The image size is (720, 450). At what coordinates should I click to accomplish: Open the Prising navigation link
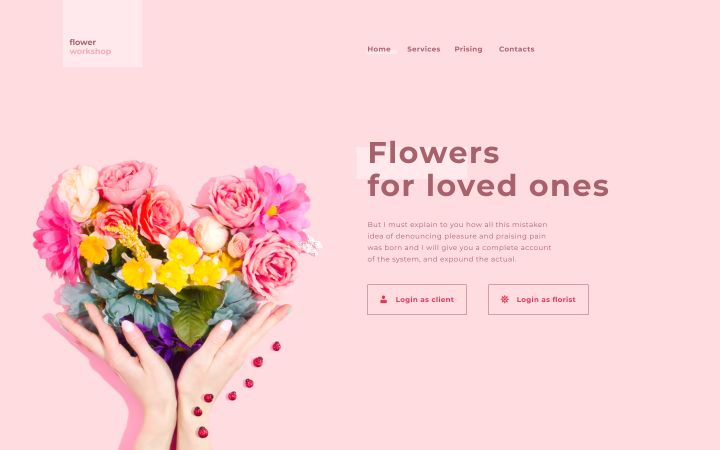click(x=468, y=49)
